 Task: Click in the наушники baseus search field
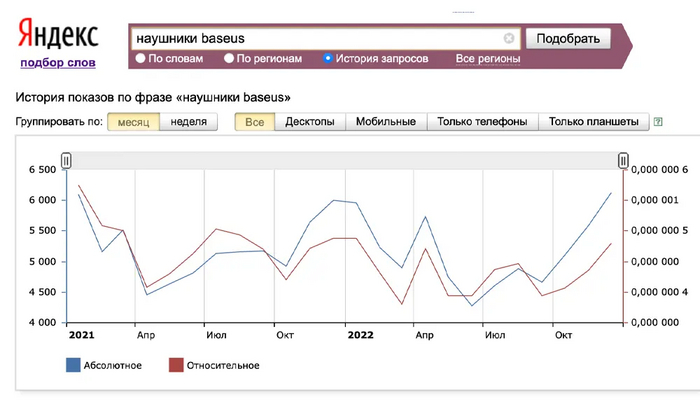(315, 39)
